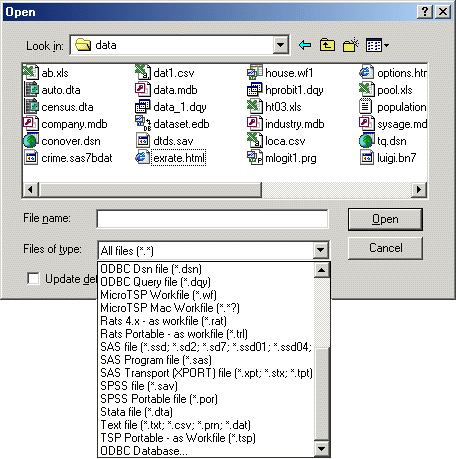
Task: Click the file type list scroll-down arrow
Action: pos(322,449)
